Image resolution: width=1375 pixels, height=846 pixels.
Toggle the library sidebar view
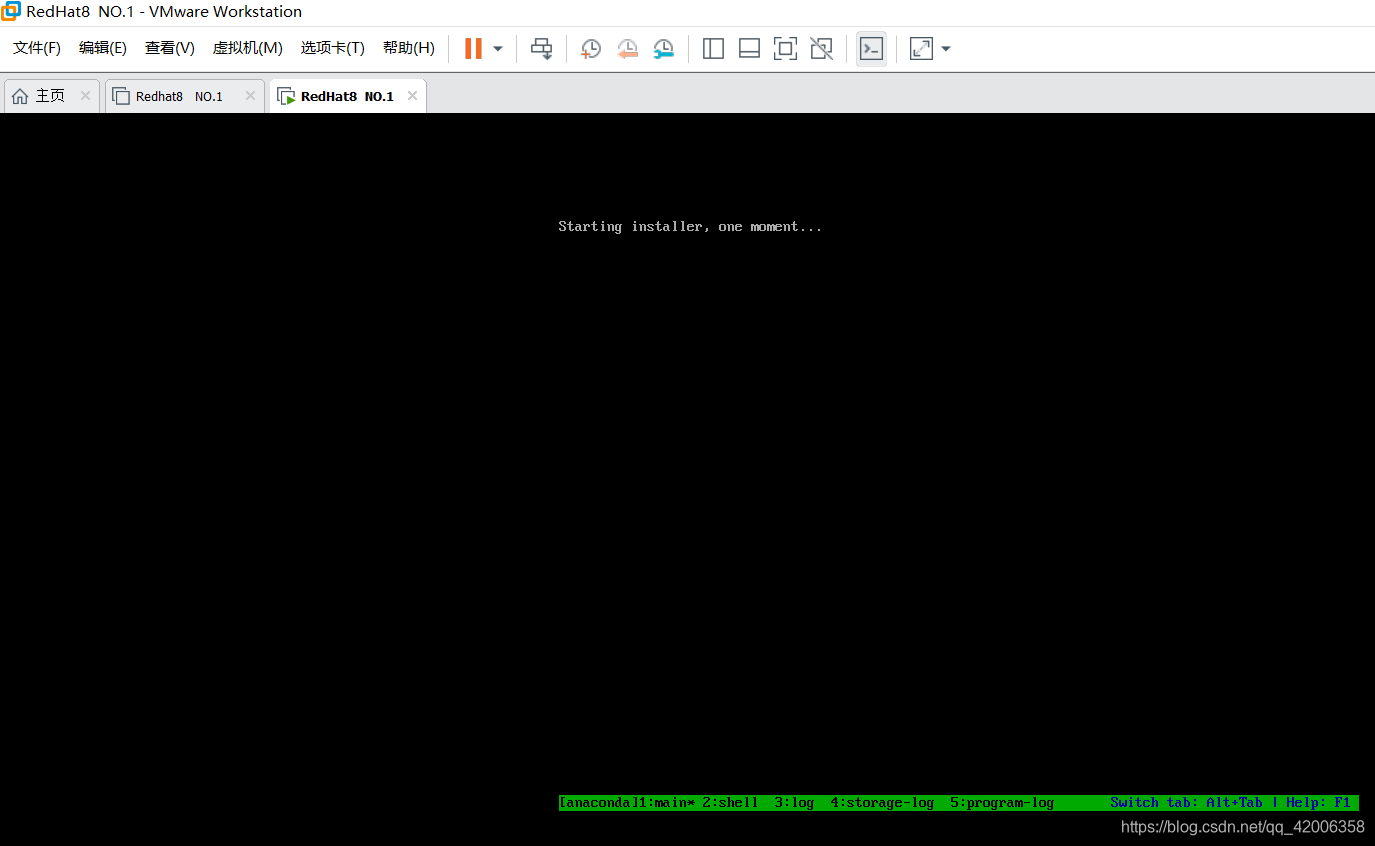click(x=713, y=48)
